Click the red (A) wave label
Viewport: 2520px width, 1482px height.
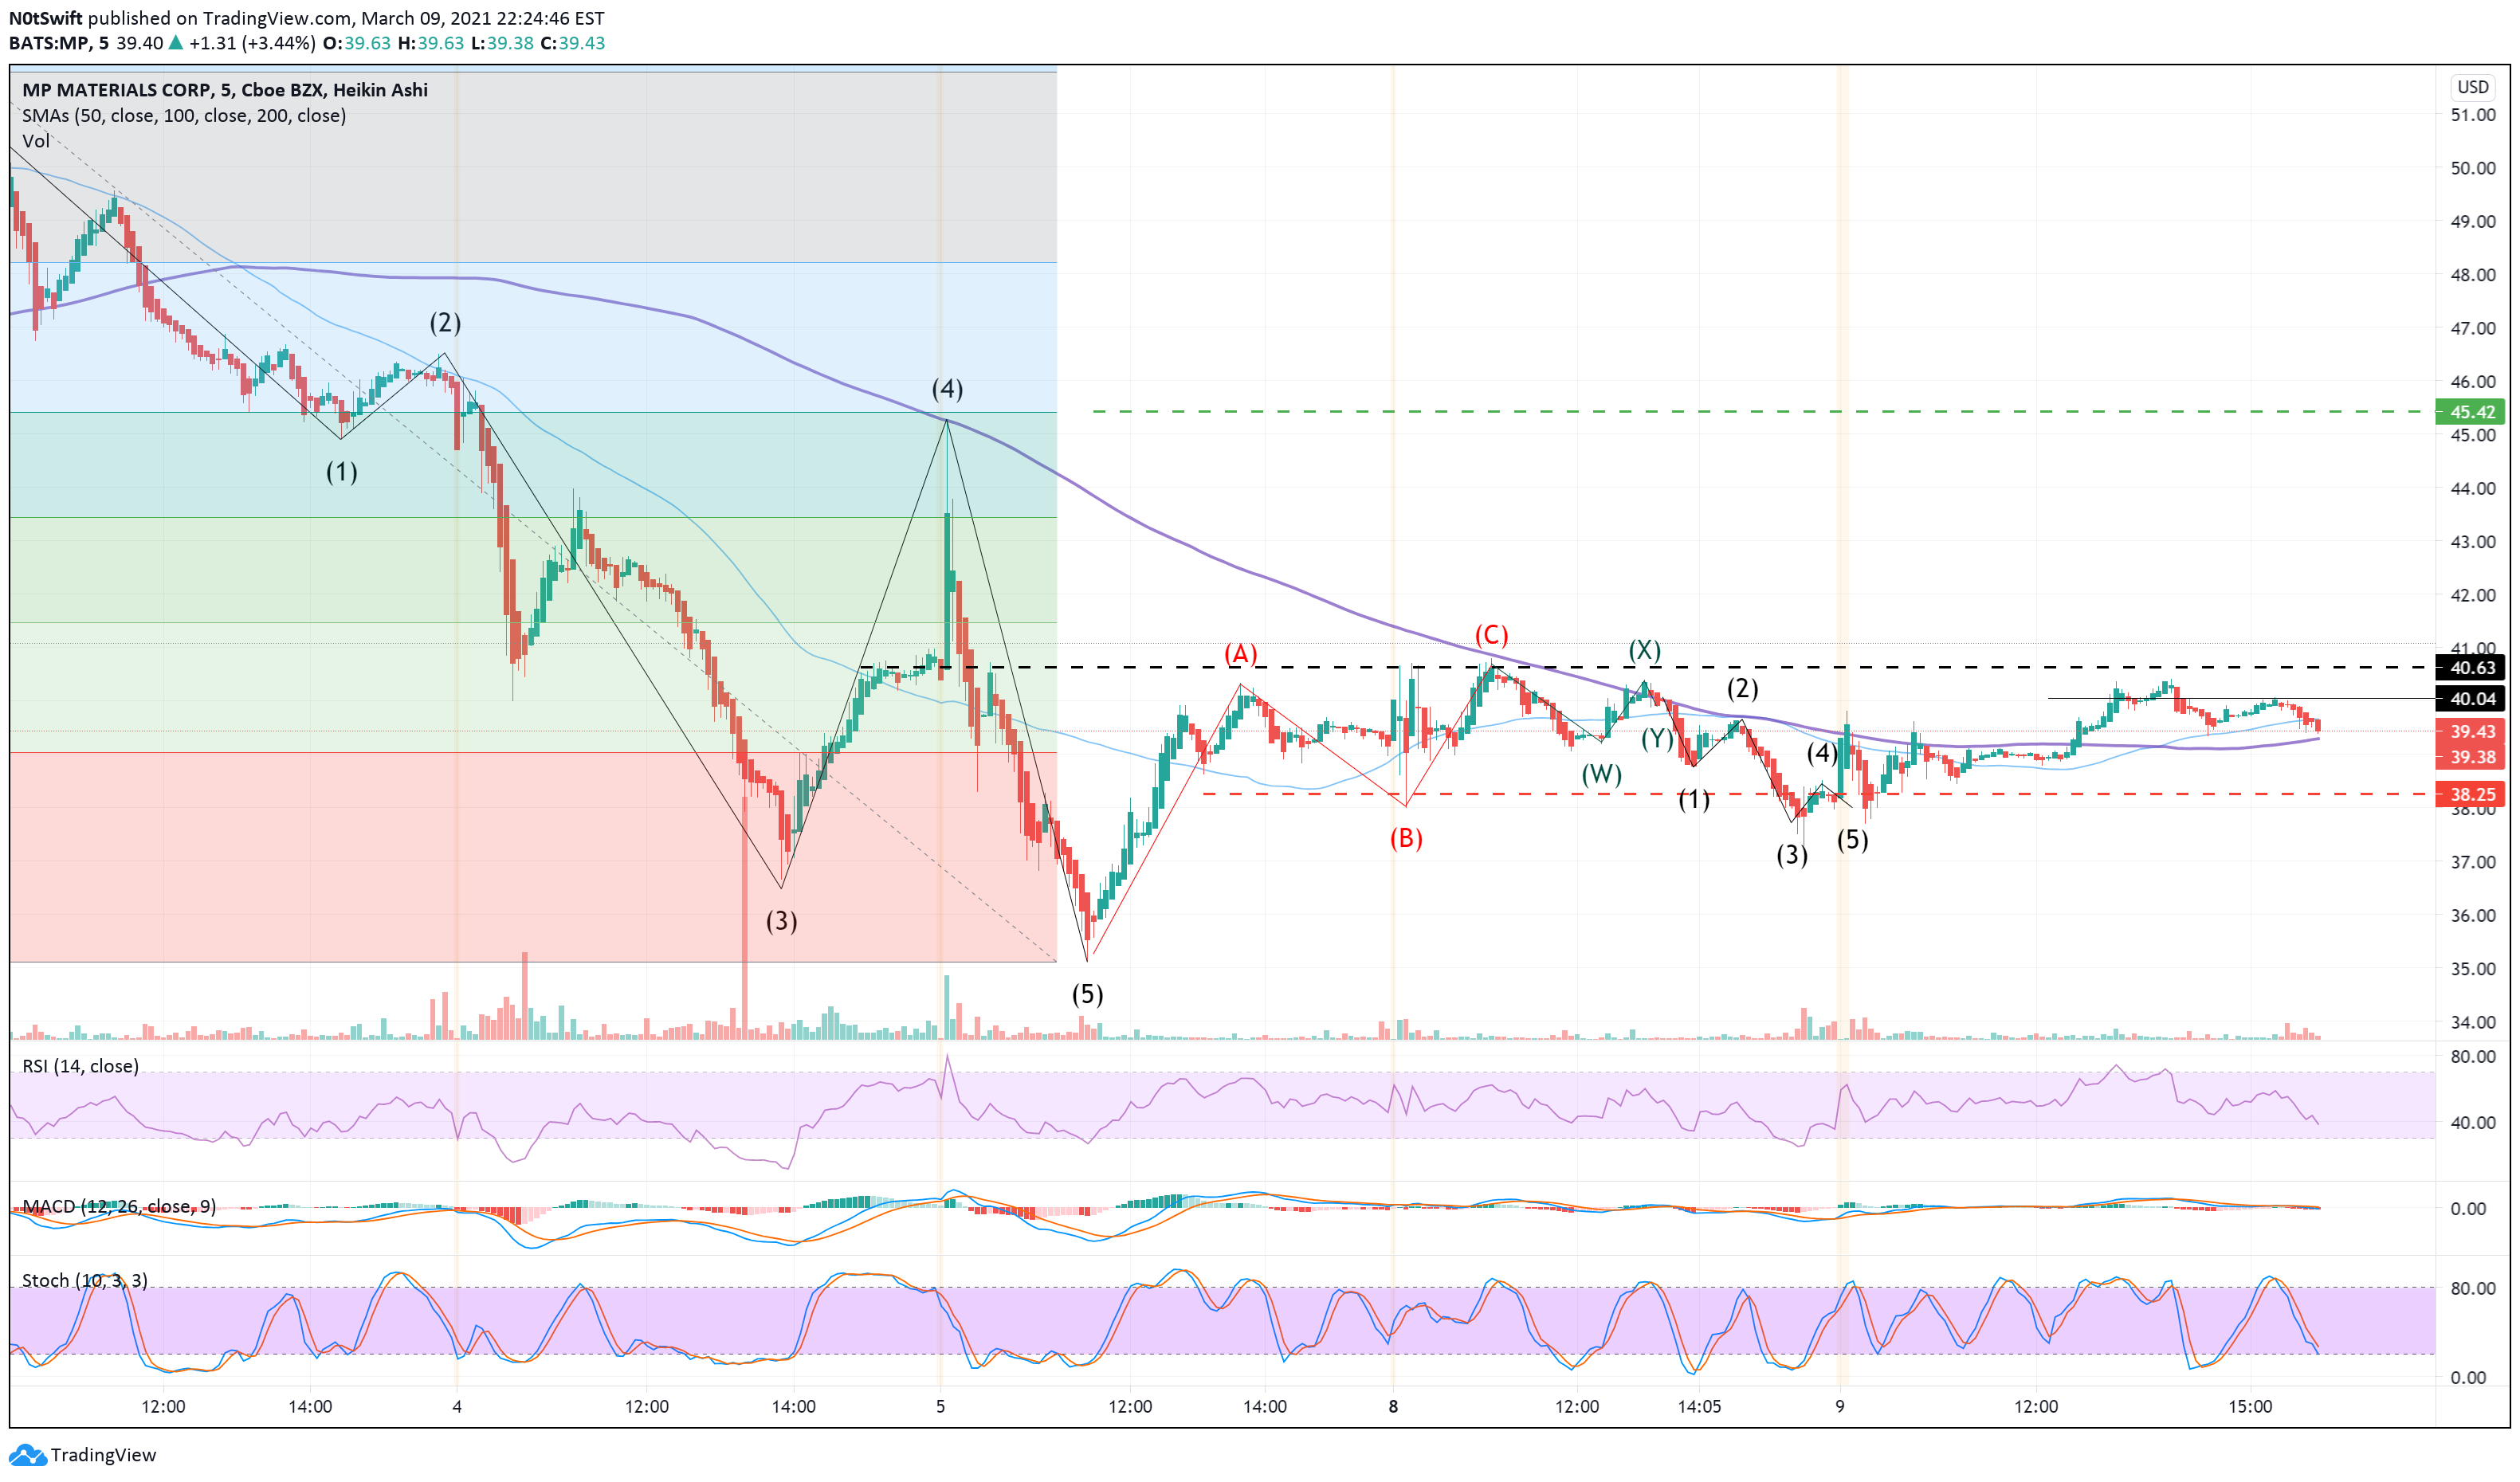tap(1241, 654)
